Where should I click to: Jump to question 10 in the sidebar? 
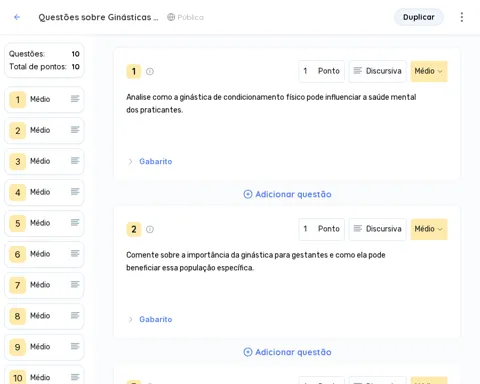point(44,375)
